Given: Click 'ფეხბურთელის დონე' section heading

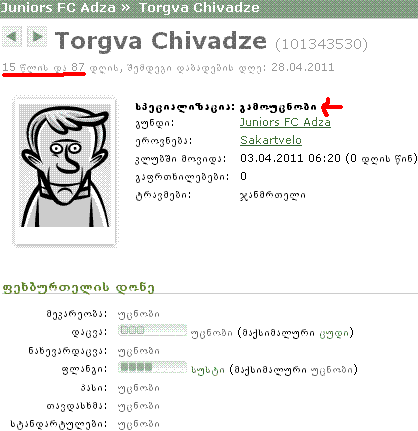Looking at the screenshot, I should pos(78,288).
